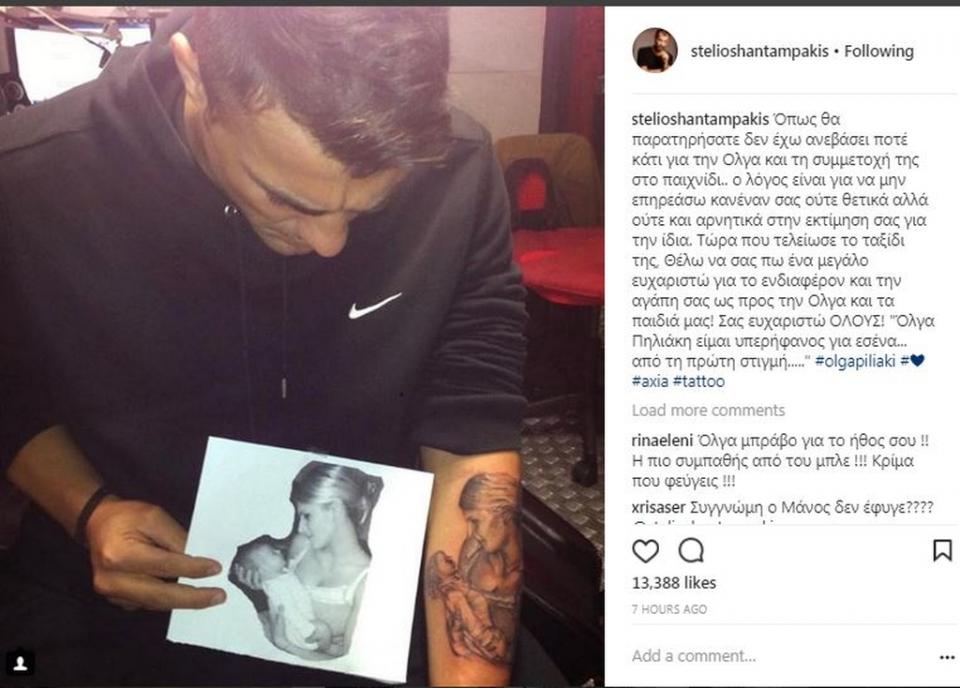Follow the #olgapiliaki hashtag link
Screen dimensions: 960x688
[x=855, y=361]
